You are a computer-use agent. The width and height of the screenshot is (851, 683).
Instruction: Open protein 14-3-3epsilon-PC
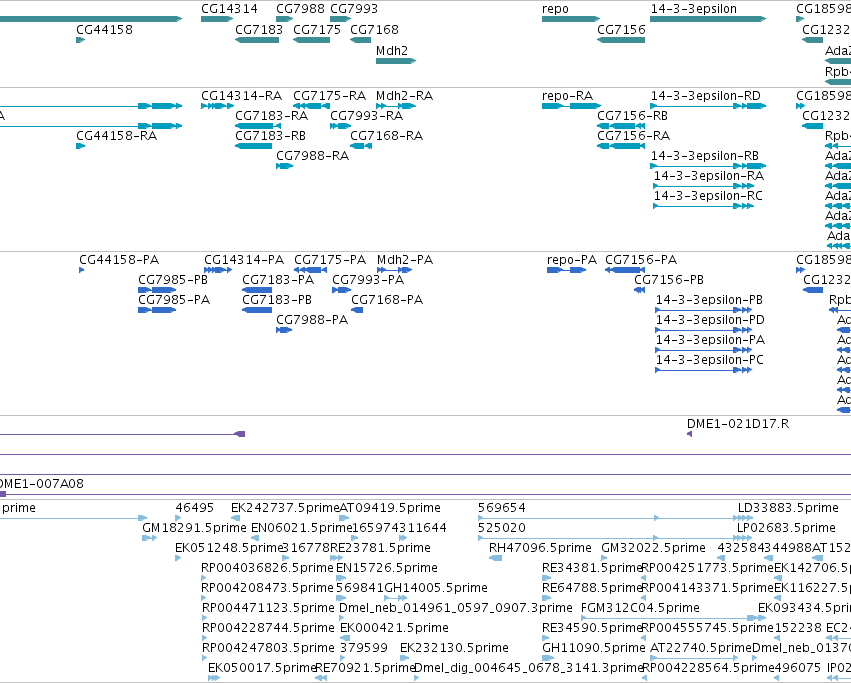[709, 360]
